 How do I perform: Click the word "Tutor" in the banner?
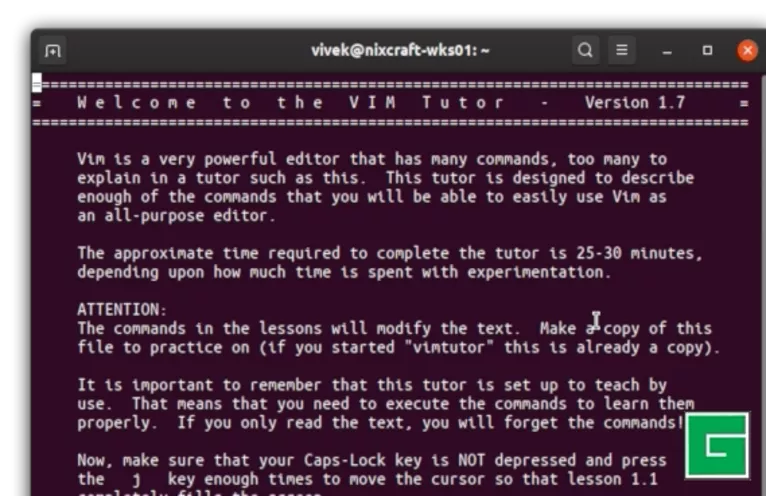(x=463, y=103)
